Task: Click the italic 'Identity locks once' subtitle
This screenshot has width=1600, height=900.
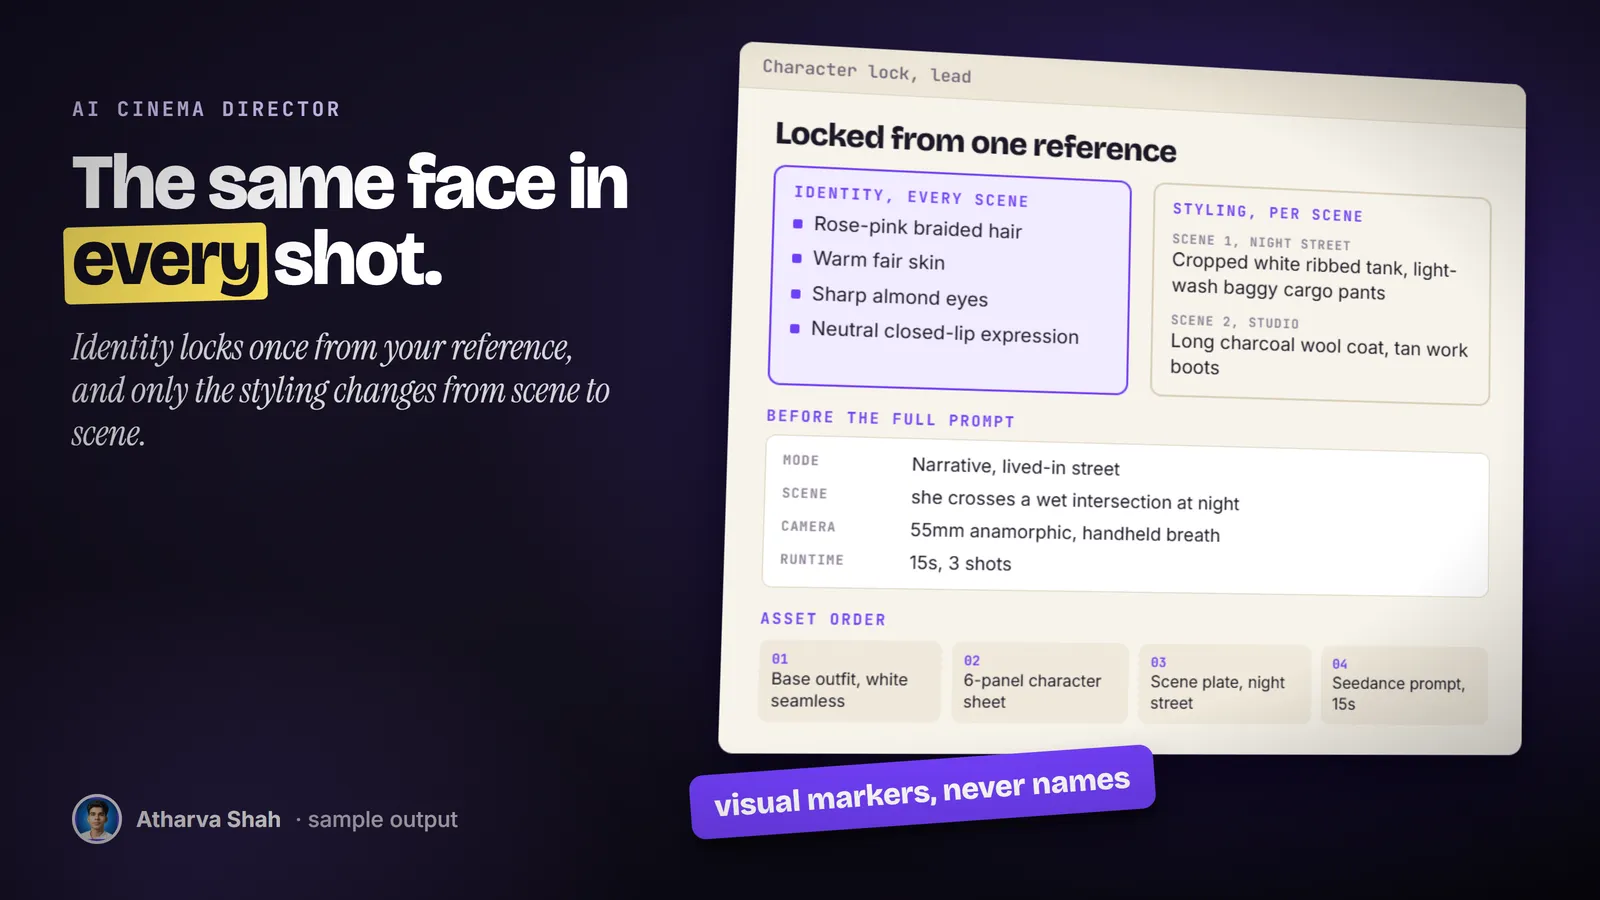Action: 340,390
